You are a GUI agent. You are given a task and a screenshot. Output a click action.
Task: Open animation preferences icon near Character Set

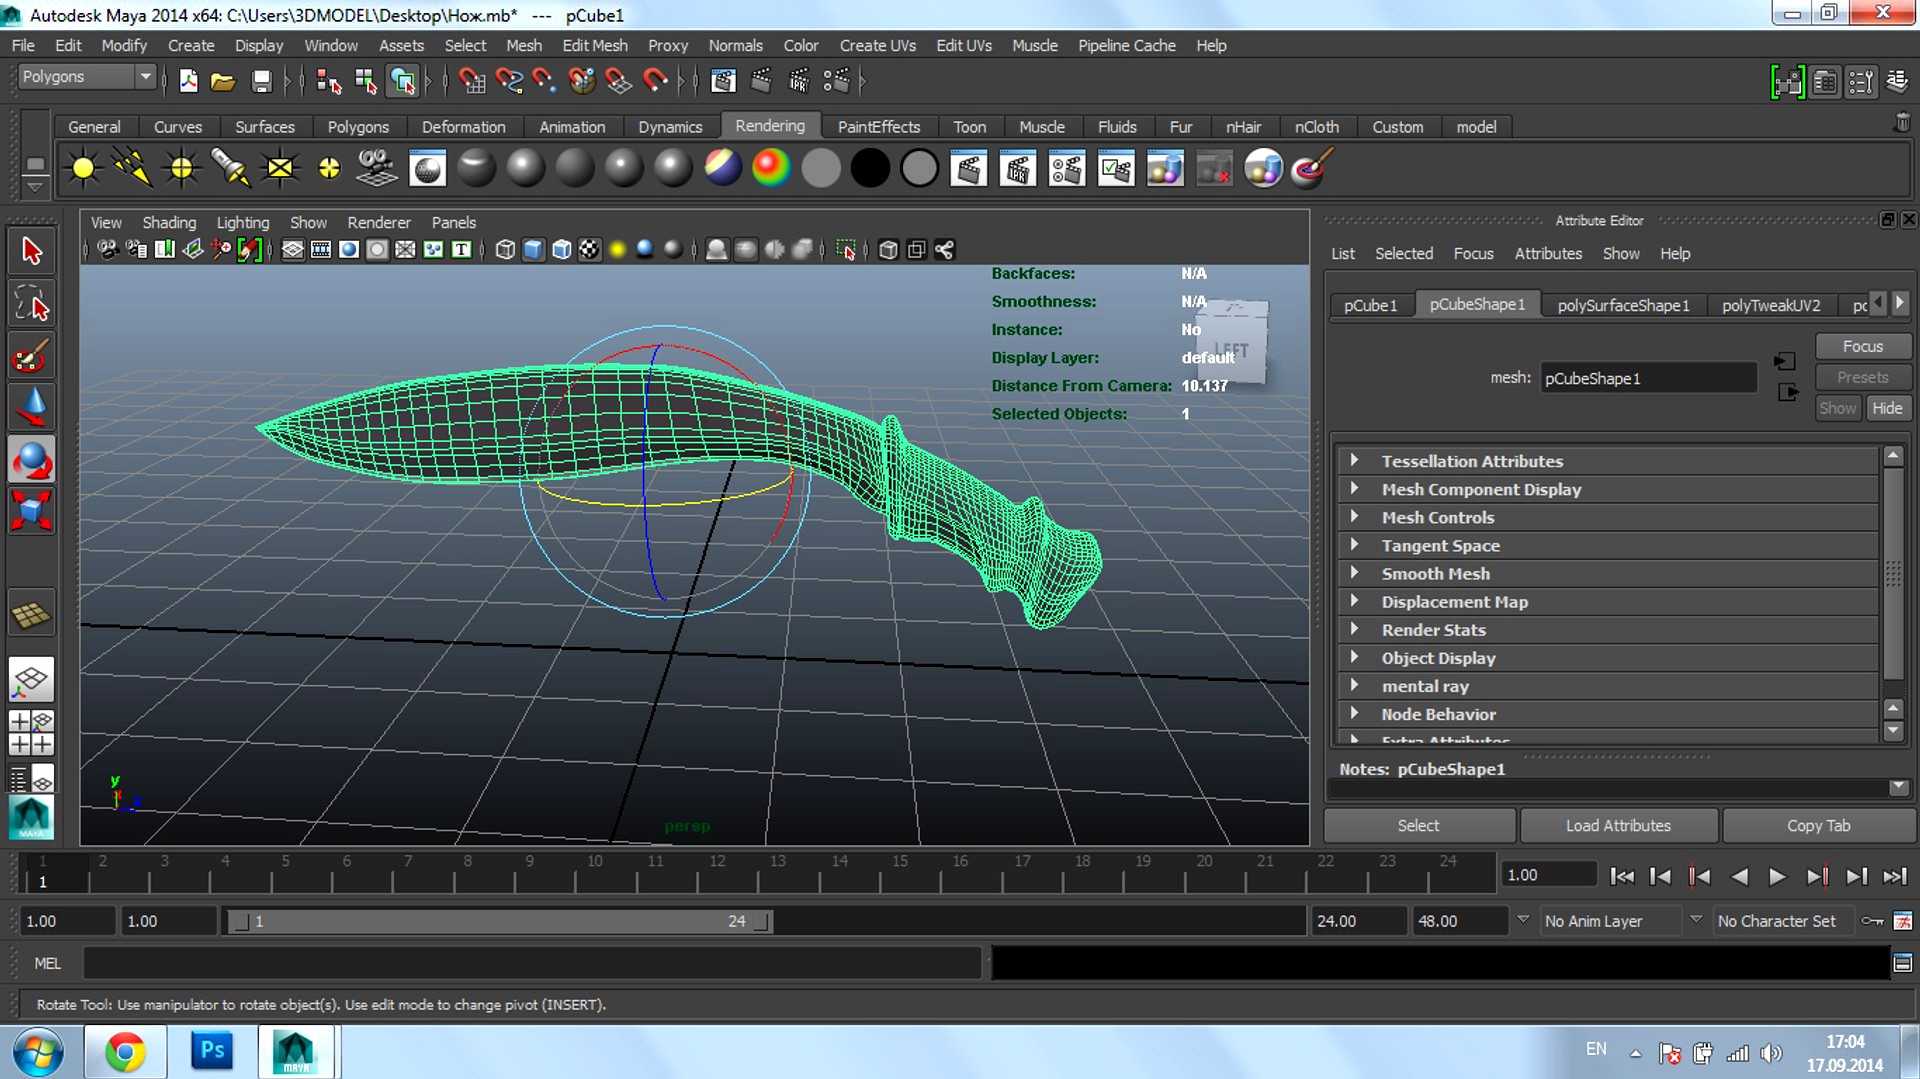[x=1903, y=921]
